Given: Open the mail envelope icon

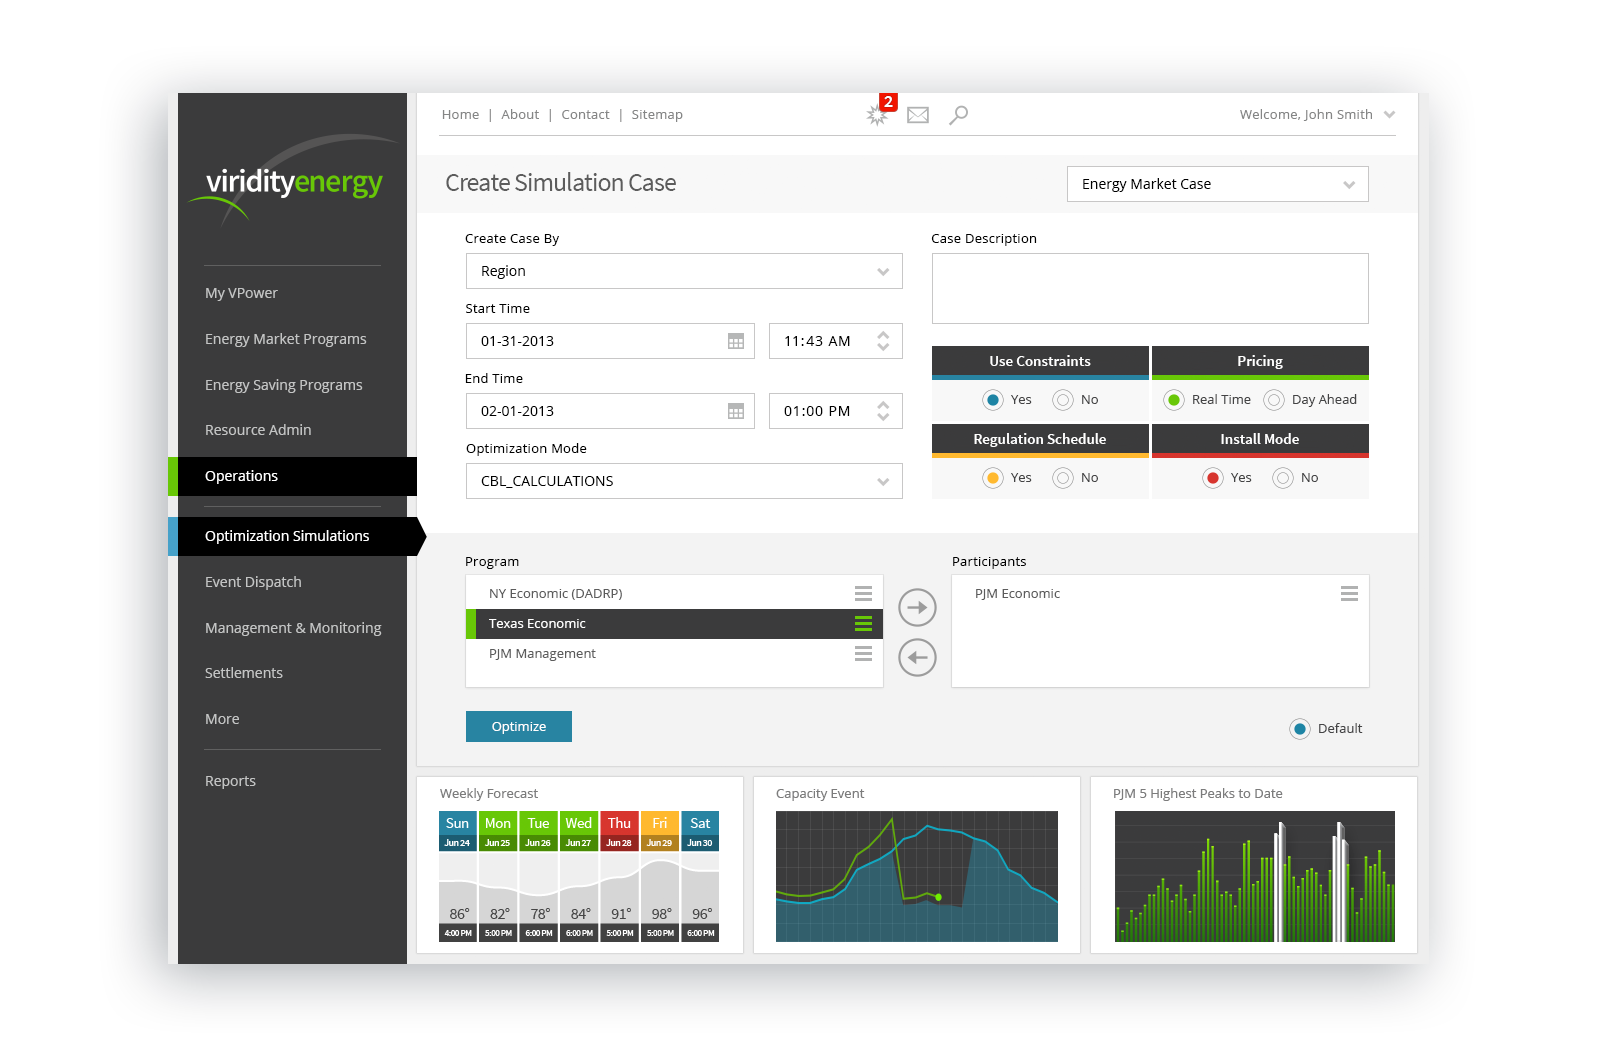Looking at the screenshot, I should (x=918, y=115).
